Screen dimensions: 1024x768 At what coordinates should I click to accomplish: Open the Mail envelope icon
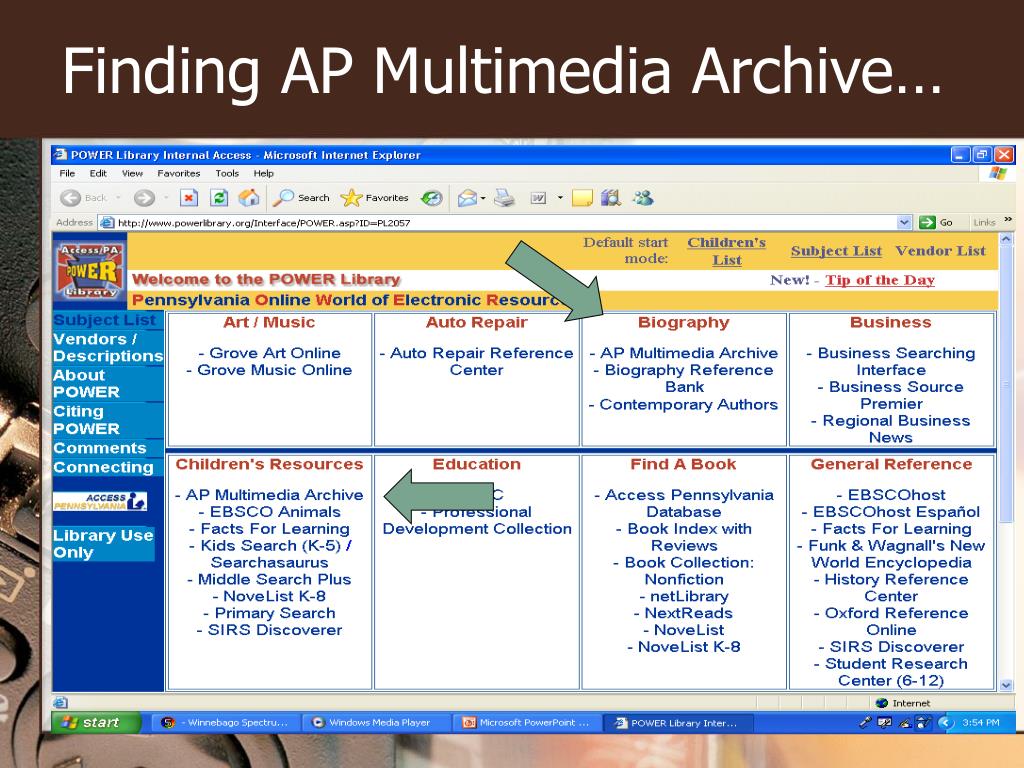coord(466,198)
